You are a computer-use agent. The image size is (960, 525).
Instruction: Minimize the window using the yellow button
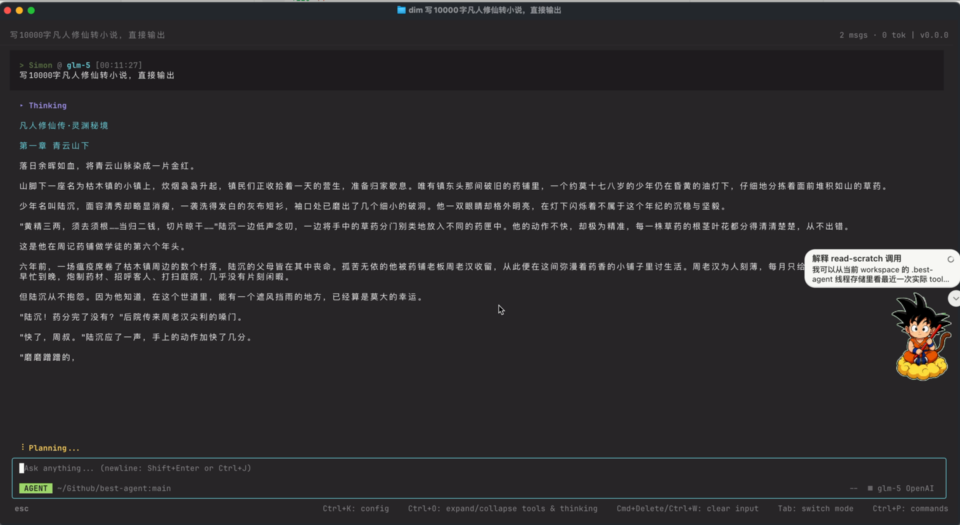(19, 10)
